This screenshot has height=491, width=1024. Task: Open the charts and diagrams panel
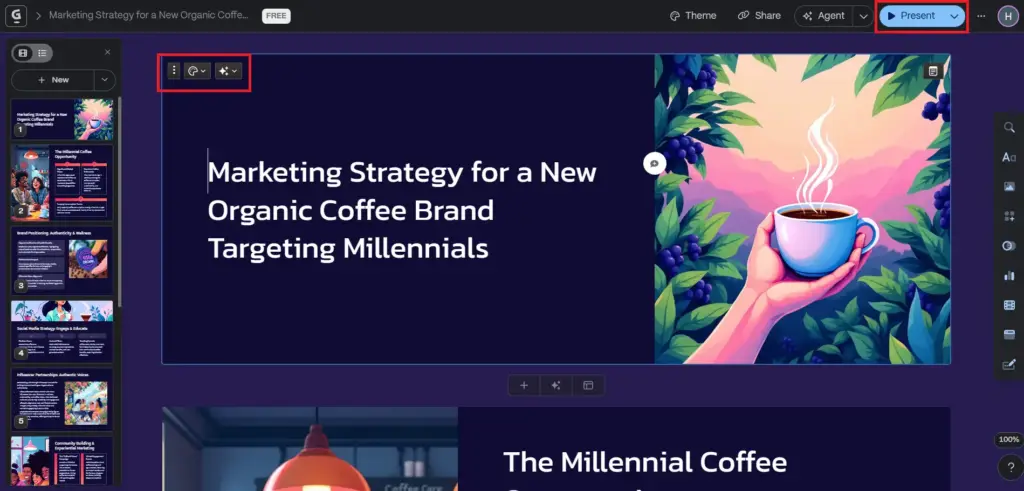pos(1009,275)
